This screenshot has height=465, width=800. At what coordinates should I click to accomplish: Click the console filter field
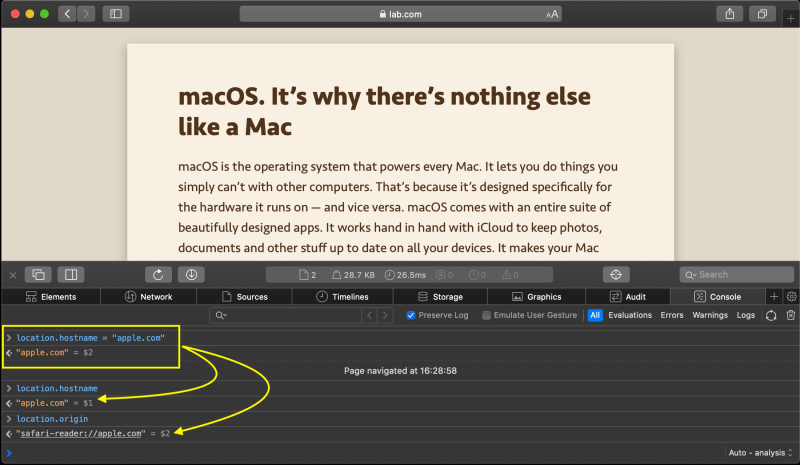pyautogui.click(x=286, y=315)
